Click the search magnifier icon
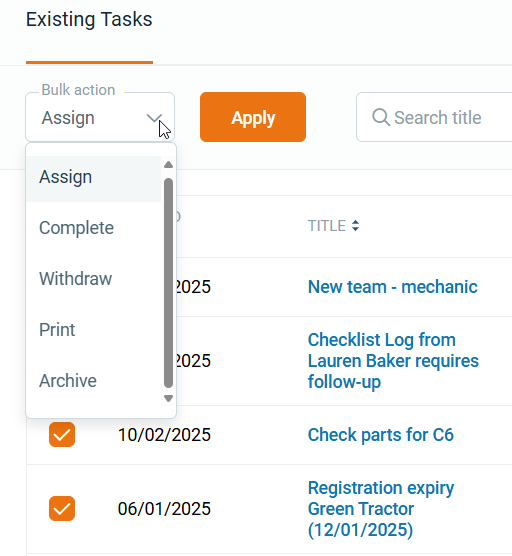 coord(381,117)
